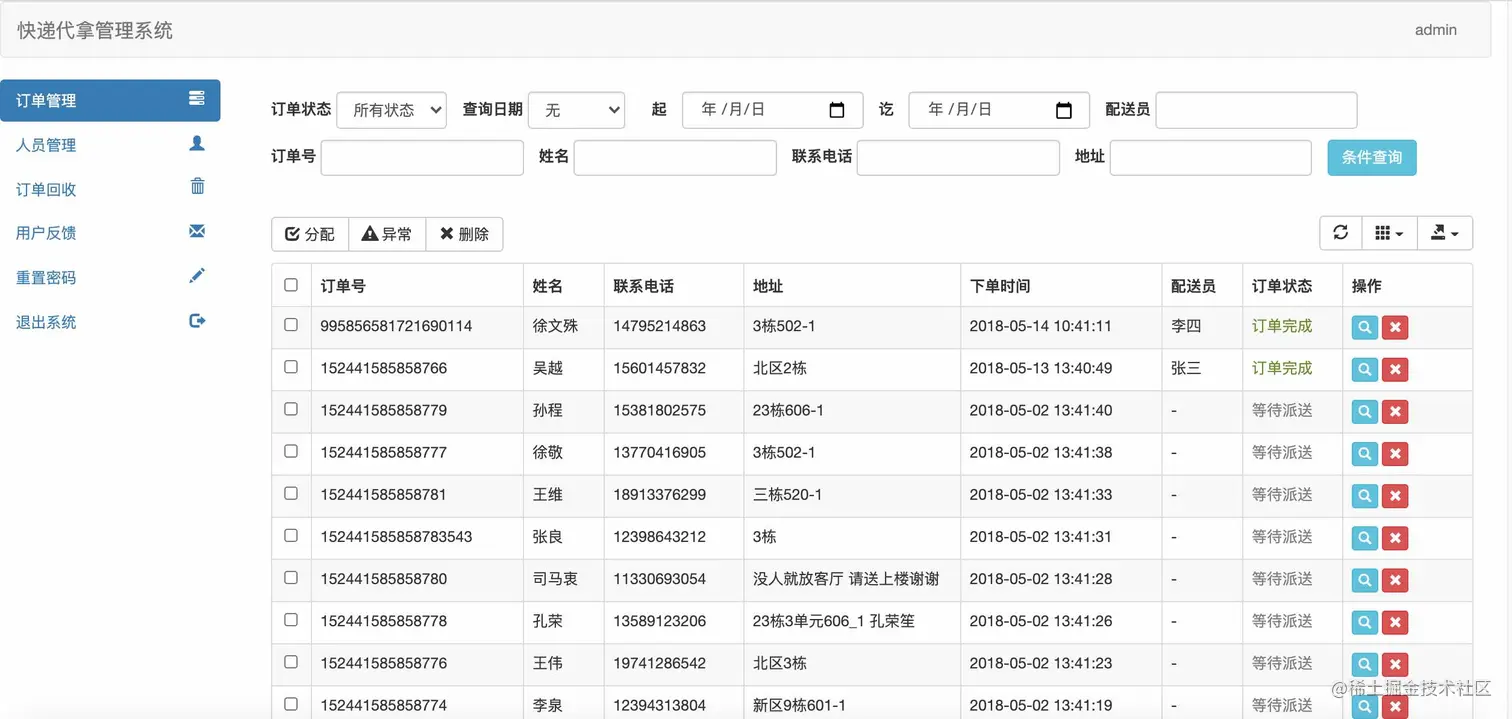The image size is (1512, 719).
Task: Click the trash icon beside 订单回收
Action: pyautogui.click(x=197, y=188)
